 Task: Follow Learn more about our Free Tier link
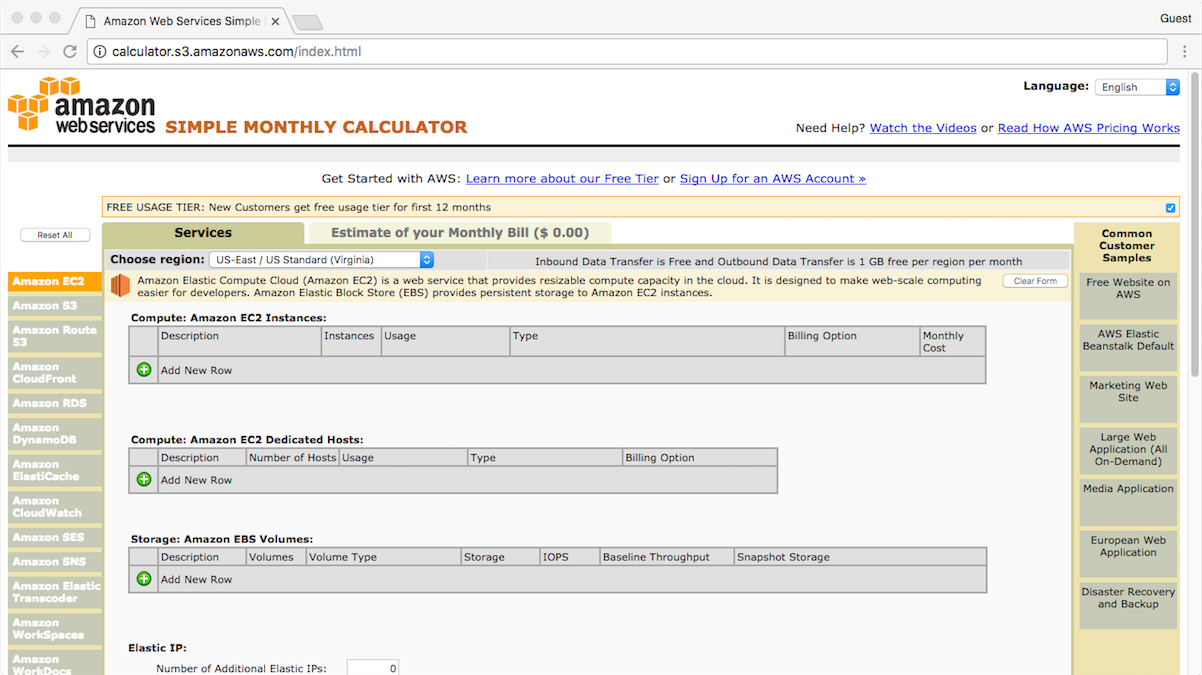tap(562, 179)
